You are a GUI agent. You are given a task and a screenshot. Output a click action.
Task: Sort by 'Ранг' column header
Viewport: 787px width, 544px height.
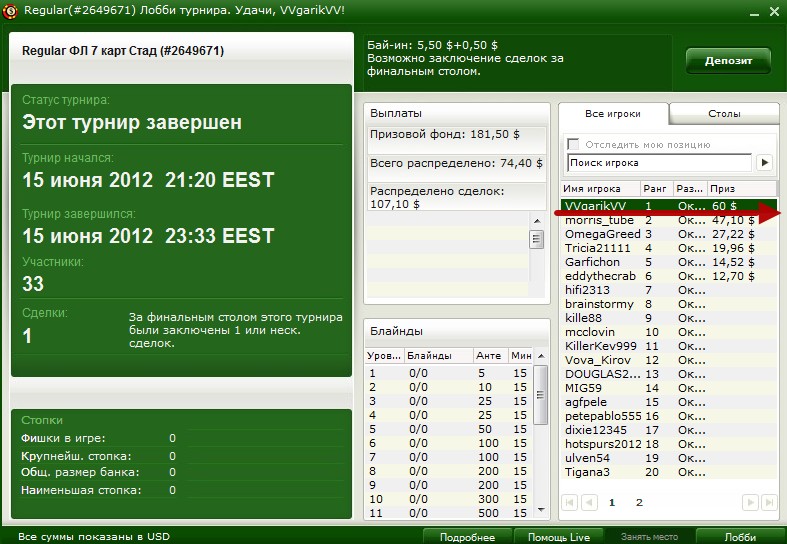pyautogui.click(x=657, y=189)
